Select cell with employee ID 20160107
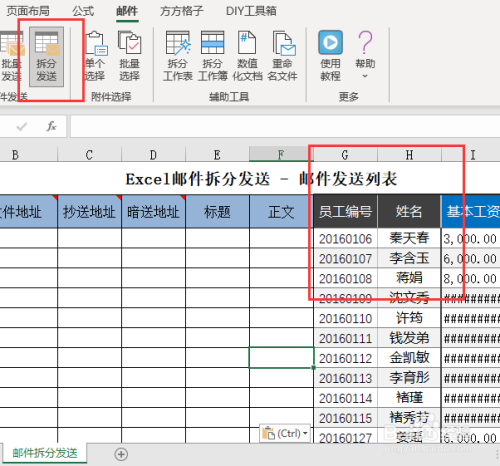The image size is (500, 466). (x=345, y=259)
